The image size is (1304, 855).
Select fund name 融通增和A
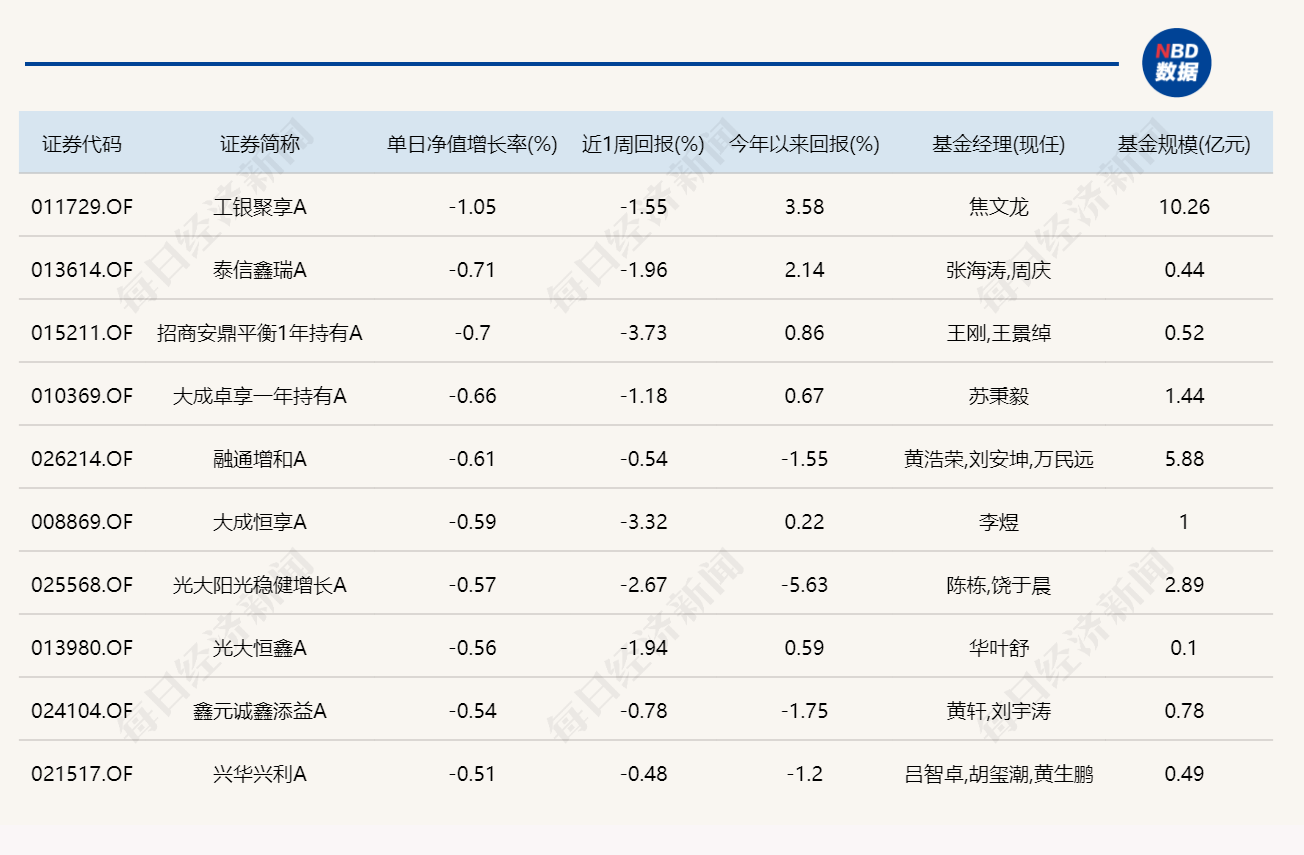[x=260, y=459]
